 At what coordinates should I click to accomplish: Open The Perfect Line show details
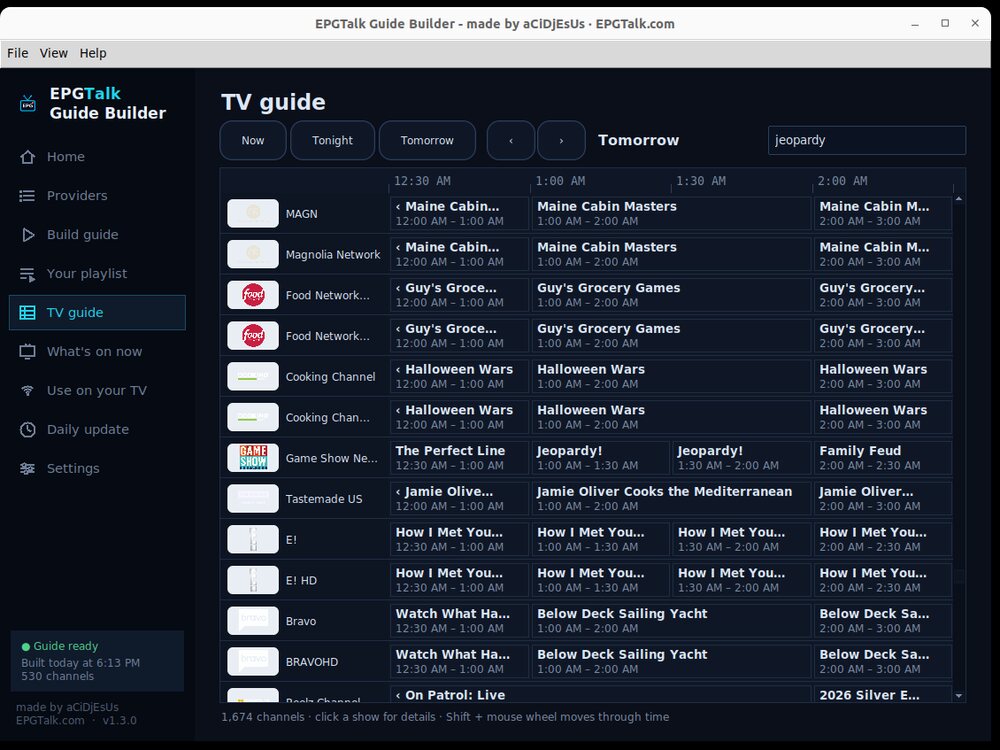click(459, 458)
